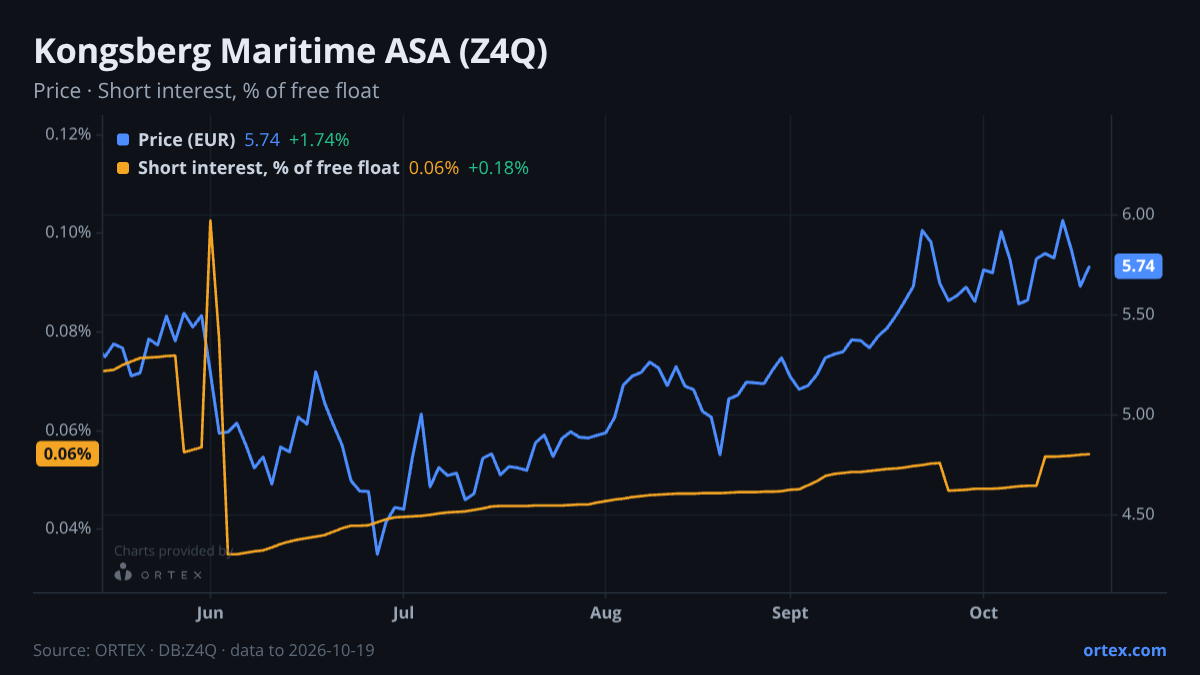1200x675 pixels.
Task: Click the ortex.com link
Action: coord(1124,650)
